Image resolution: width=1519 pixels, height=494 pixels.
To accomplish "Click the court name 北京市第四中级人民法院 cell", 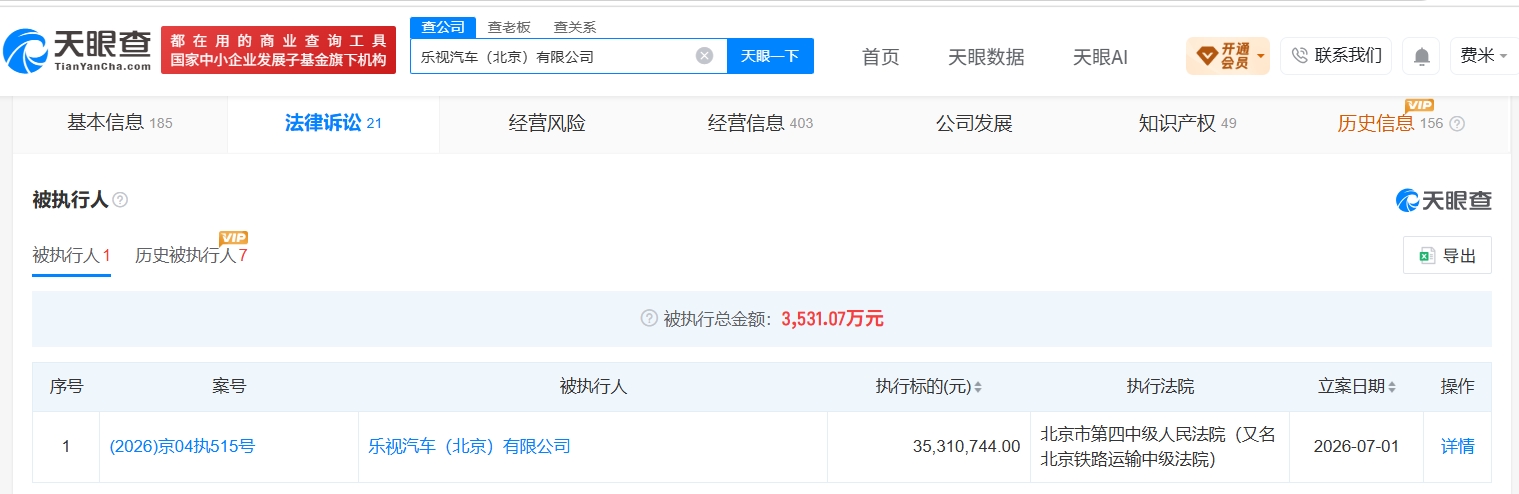I will 1159,447.
